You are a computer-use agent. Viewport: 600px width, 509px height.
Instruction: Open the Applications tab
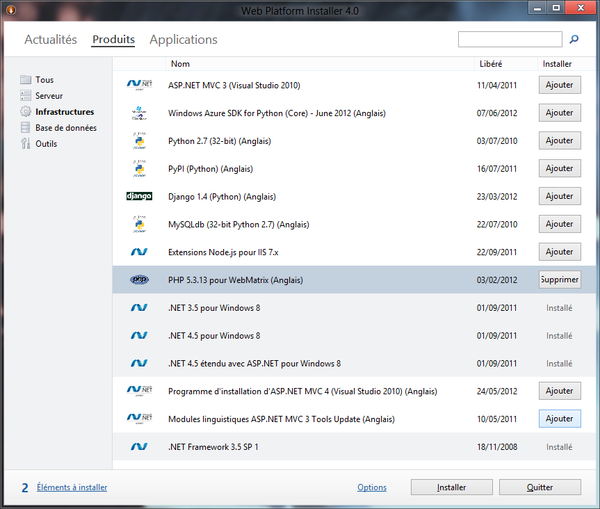click(x=183, y=39)
